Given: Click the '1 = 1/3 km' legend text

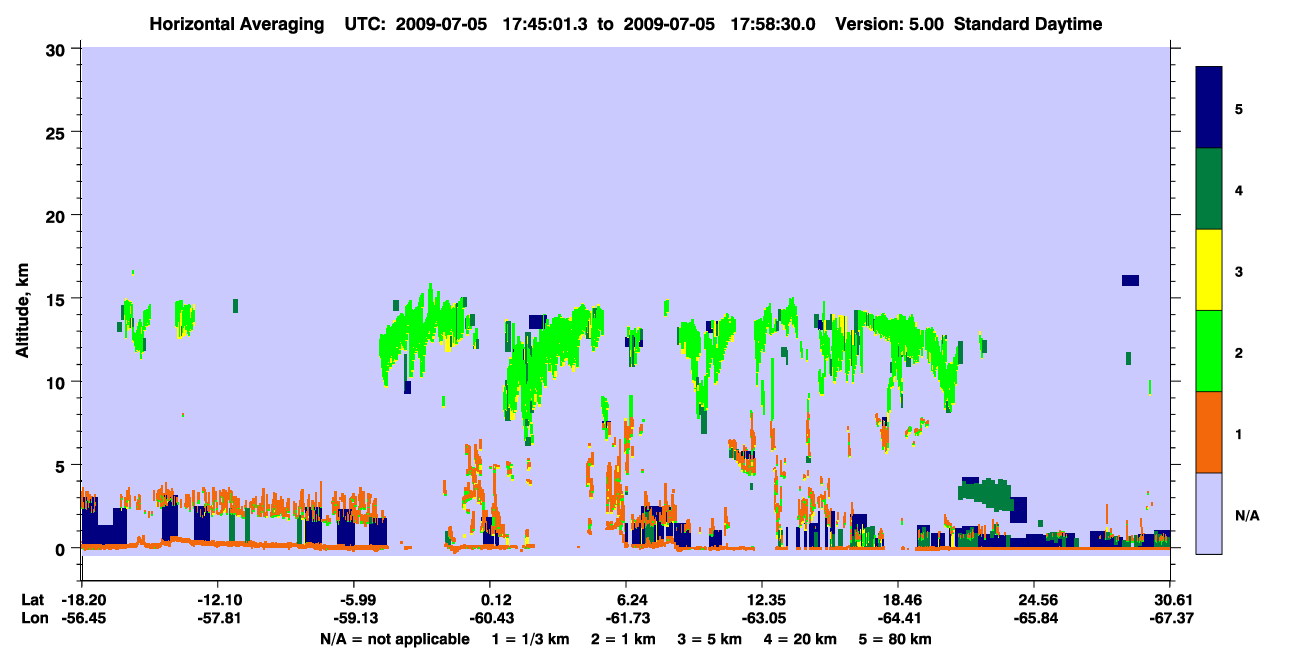Looking at the screenshot, I should (x=532, y=638).
